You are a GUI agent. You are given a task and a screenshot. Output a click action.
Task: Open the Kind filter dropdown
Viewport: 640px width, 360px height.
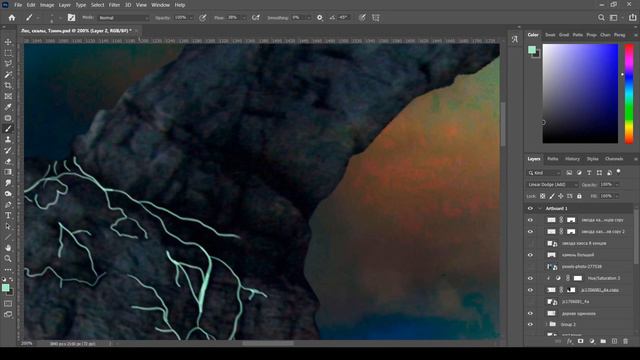point(544,173)
